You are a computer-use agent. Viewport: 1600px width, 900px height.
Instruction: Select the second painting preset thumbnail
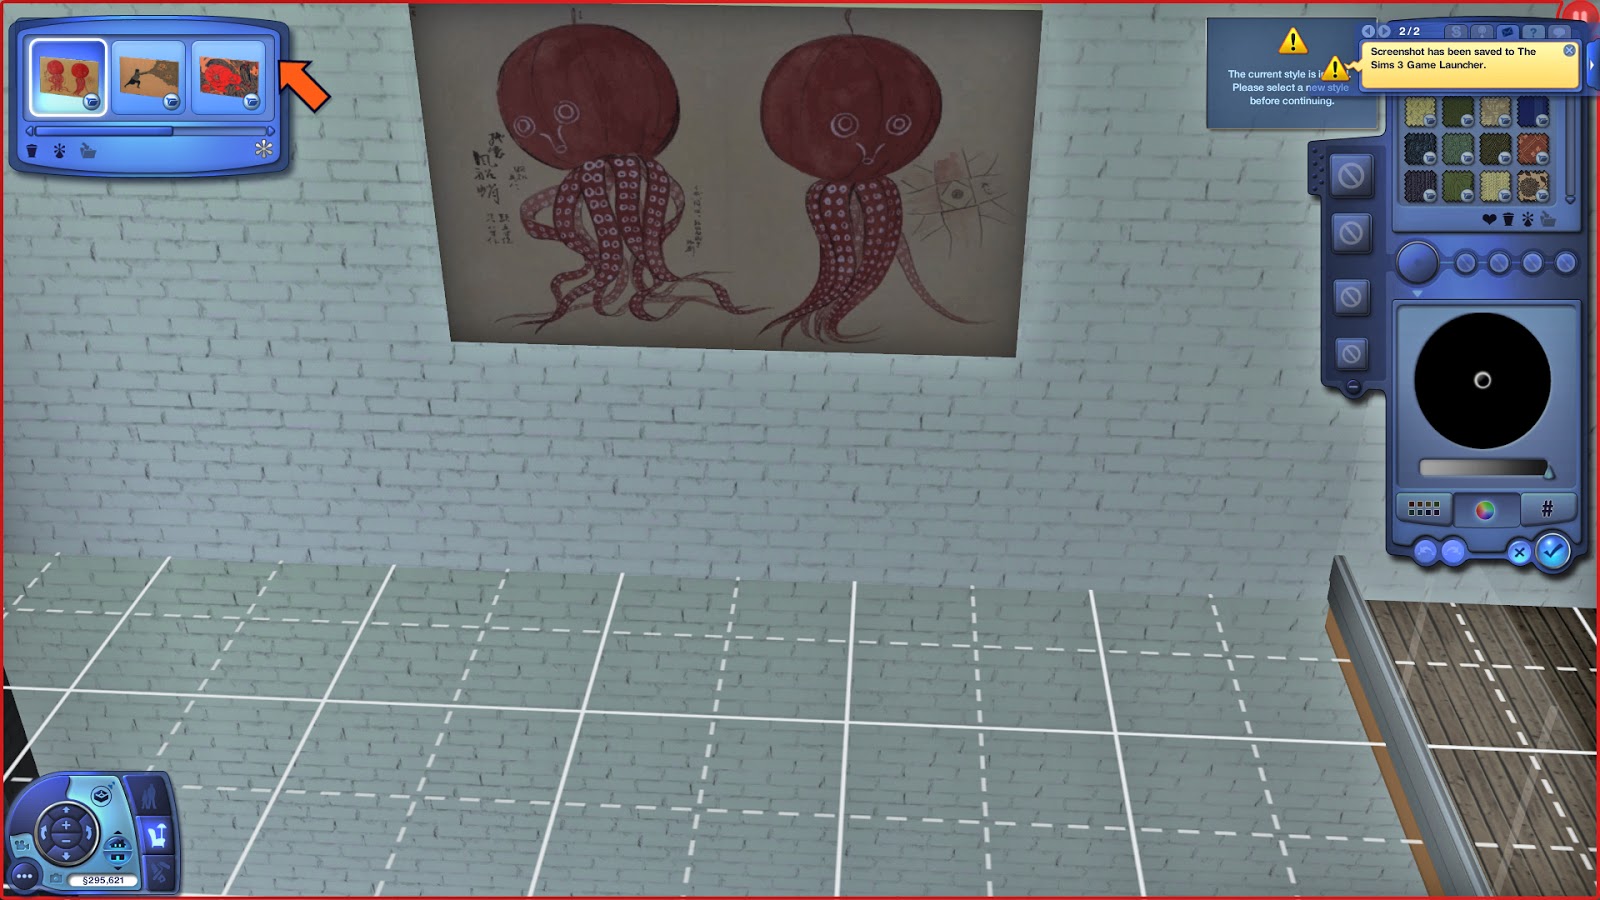[x=148, y=76]
